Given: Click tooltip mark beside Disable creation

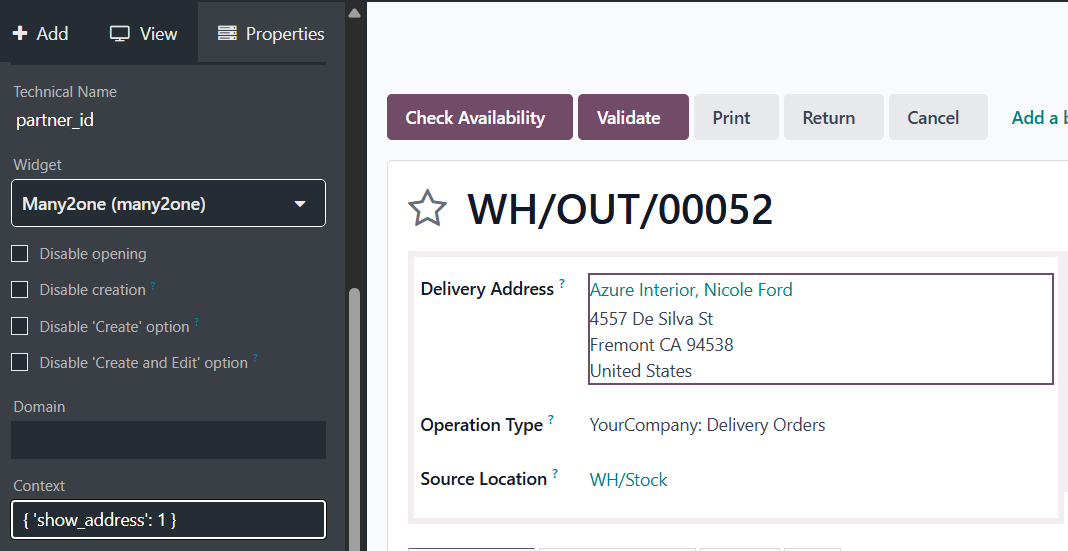Looking at the screenshot, I should 153,285.
